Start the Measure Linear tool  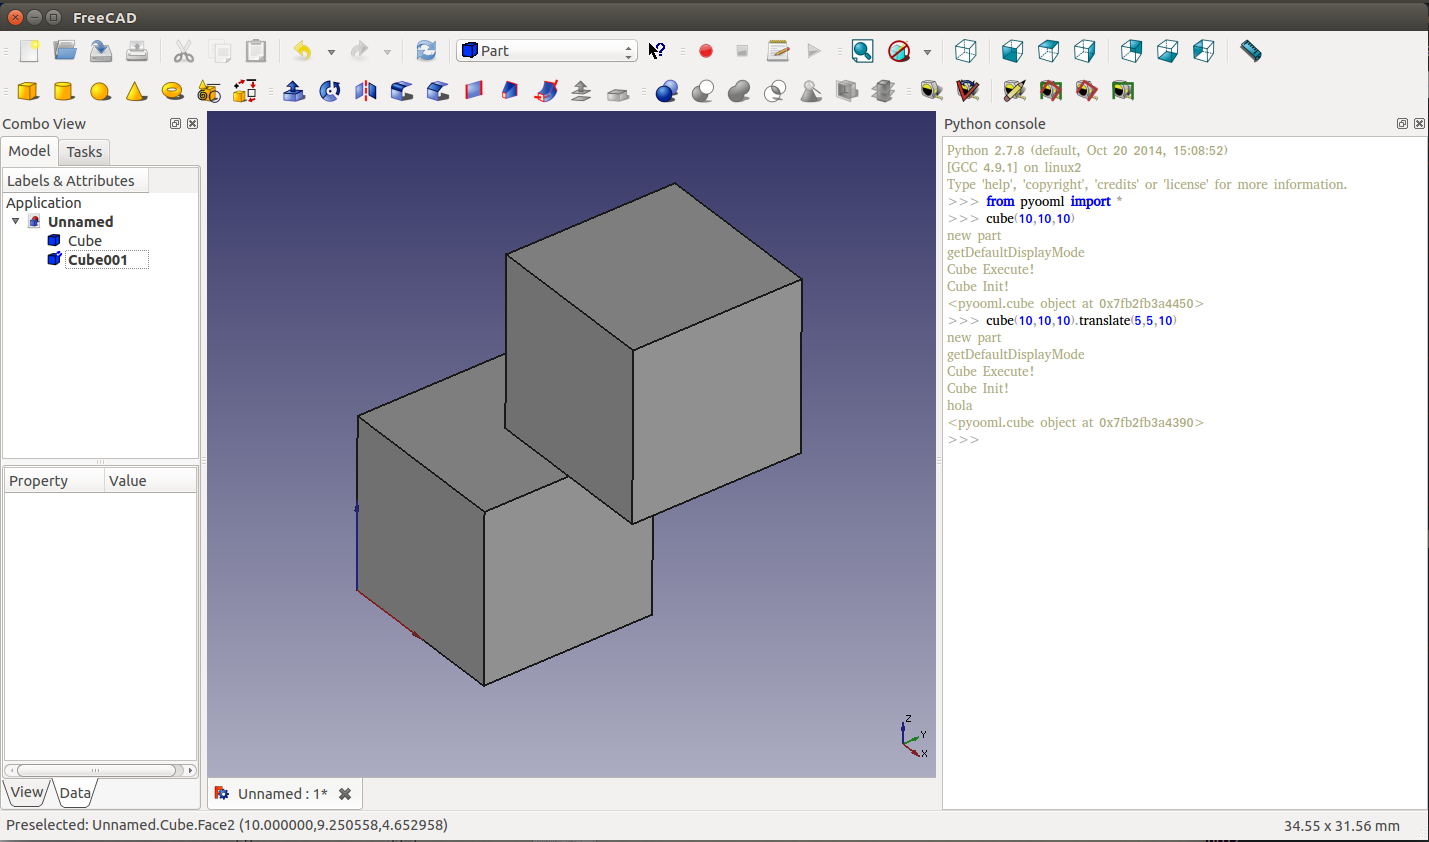(931, 91)
